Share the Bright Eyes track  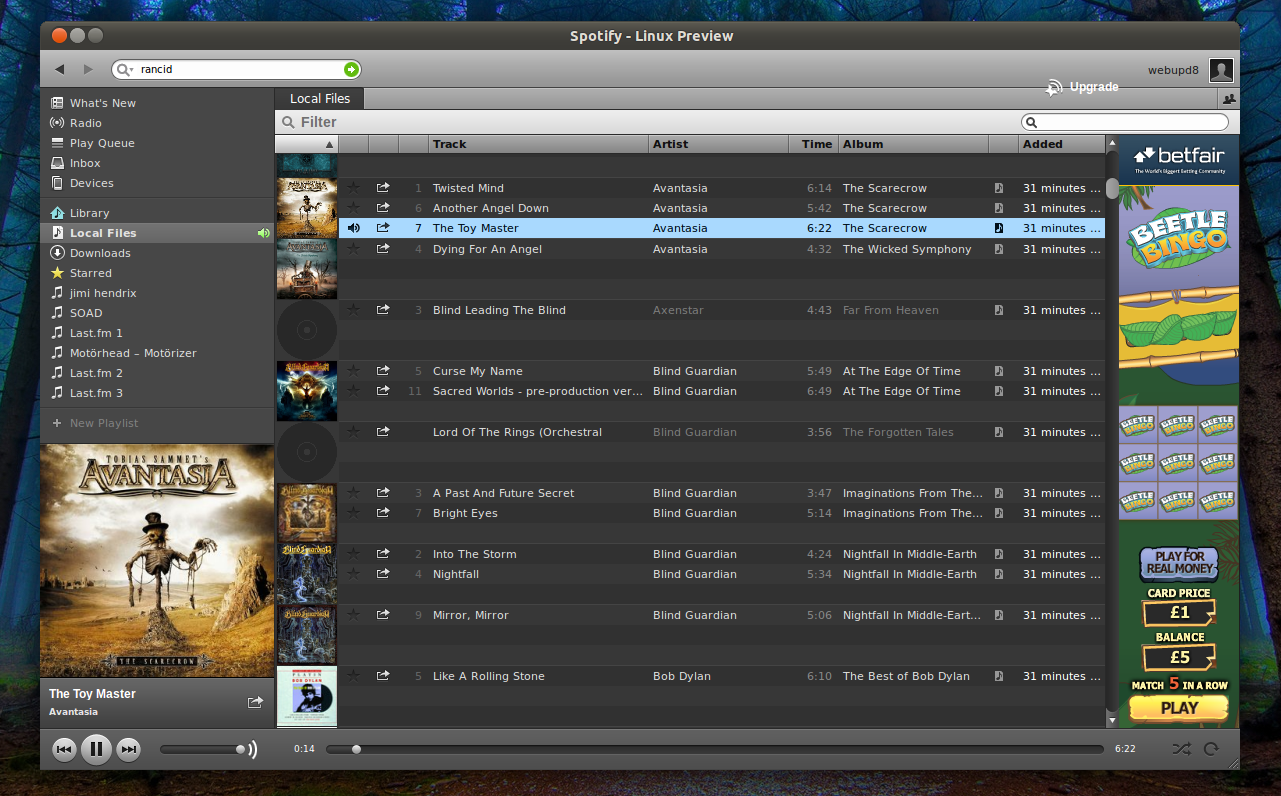(383, 513)
